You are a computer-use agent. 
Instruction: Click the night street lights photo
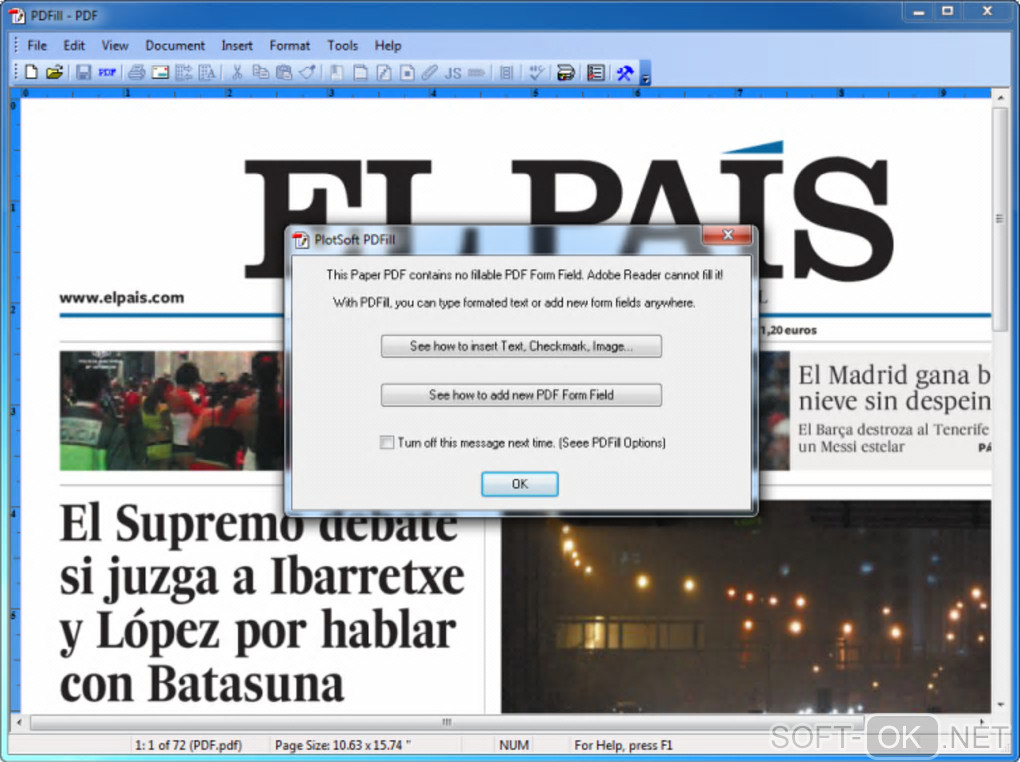pos(745,612)
